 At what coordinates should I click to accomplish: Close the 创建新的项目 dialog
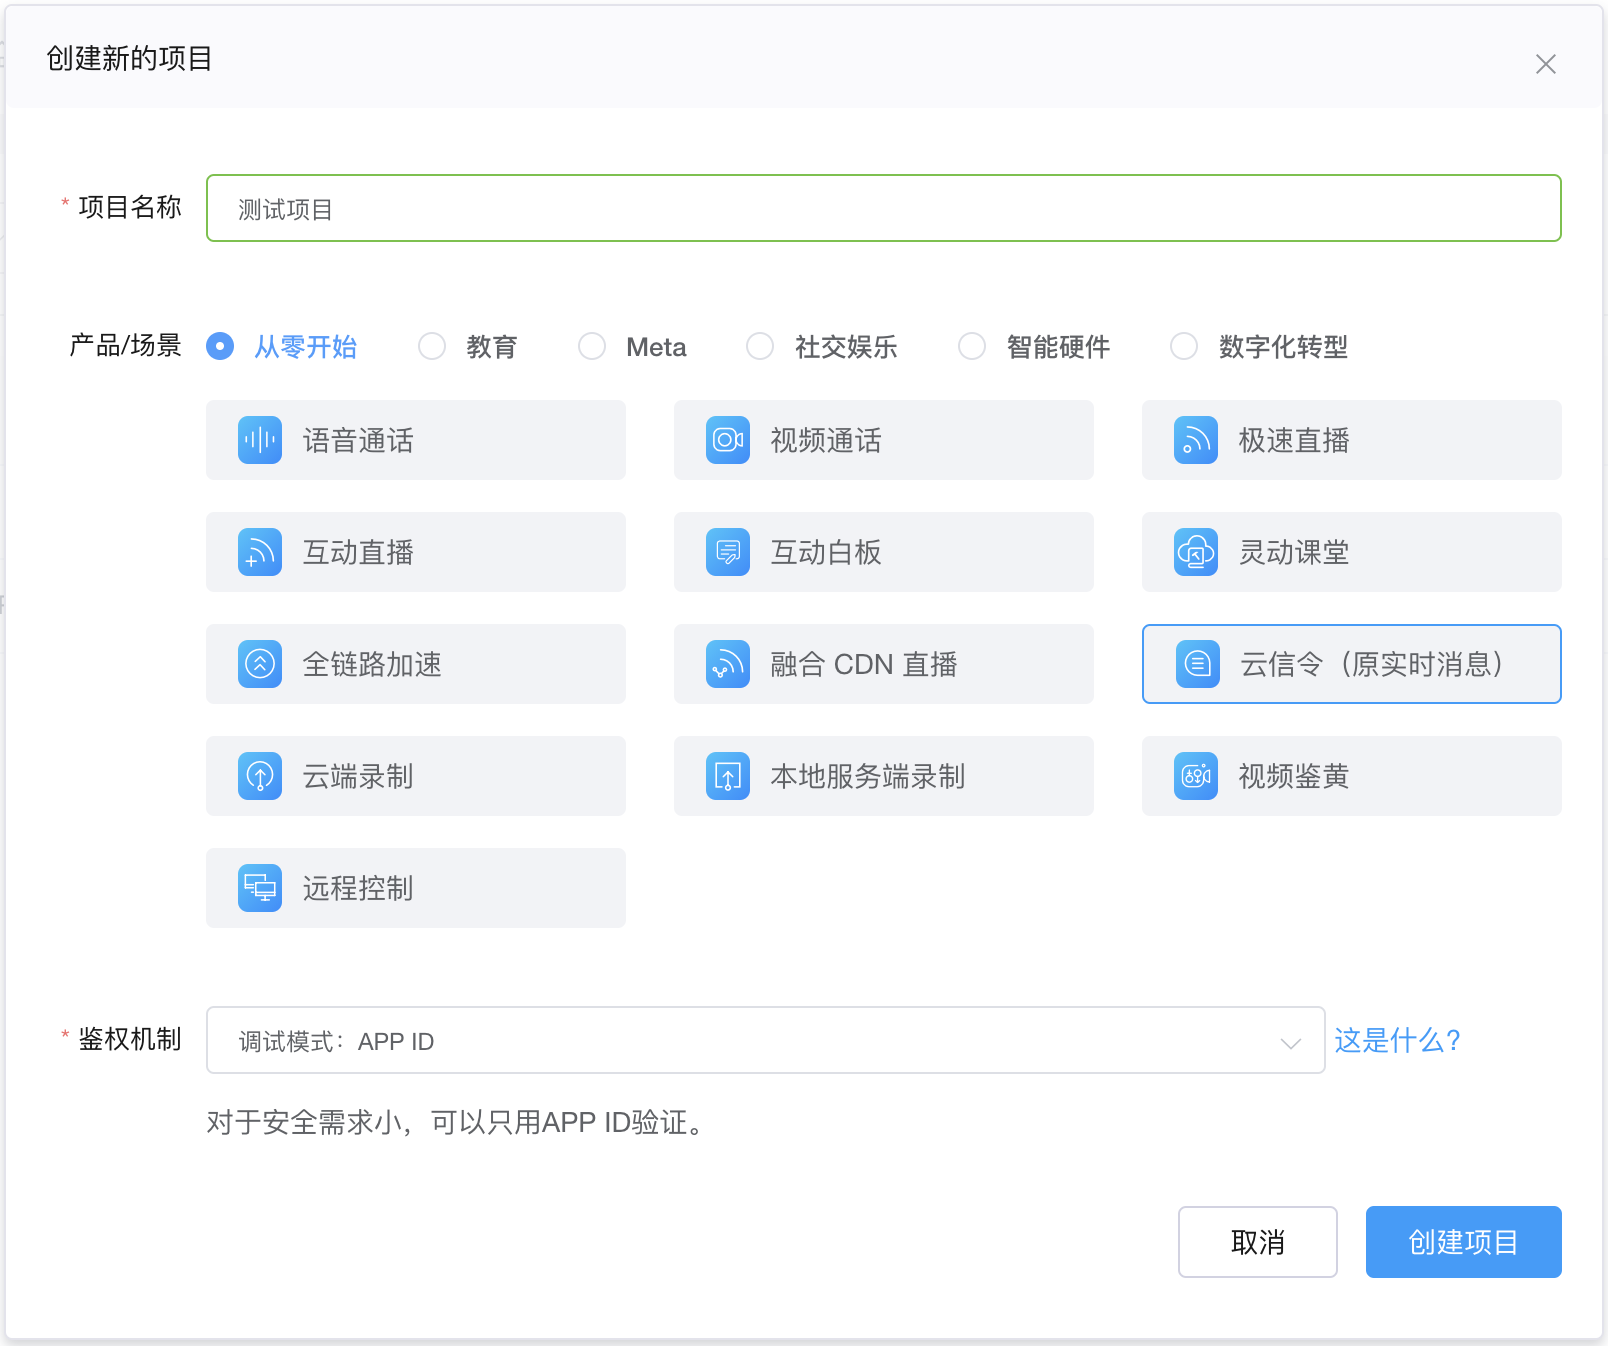(x=1546, y=64)
